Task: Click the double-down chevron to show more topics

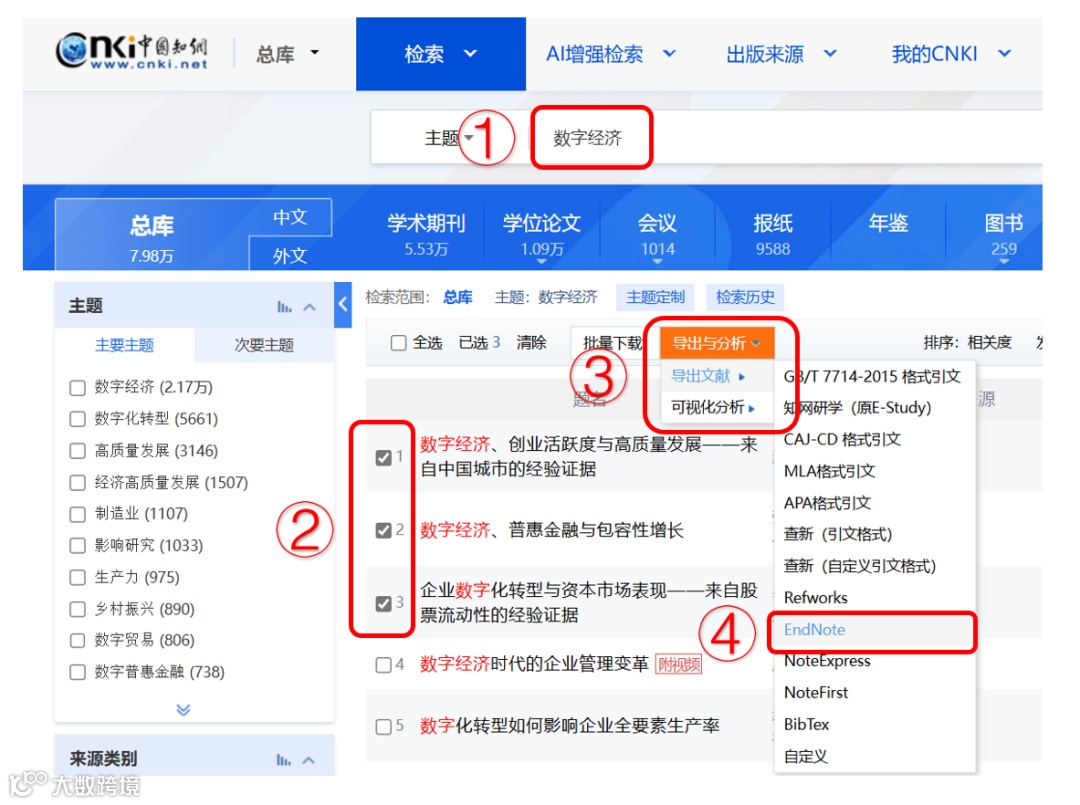Action: pyautogui.click(x=181, y=710)
